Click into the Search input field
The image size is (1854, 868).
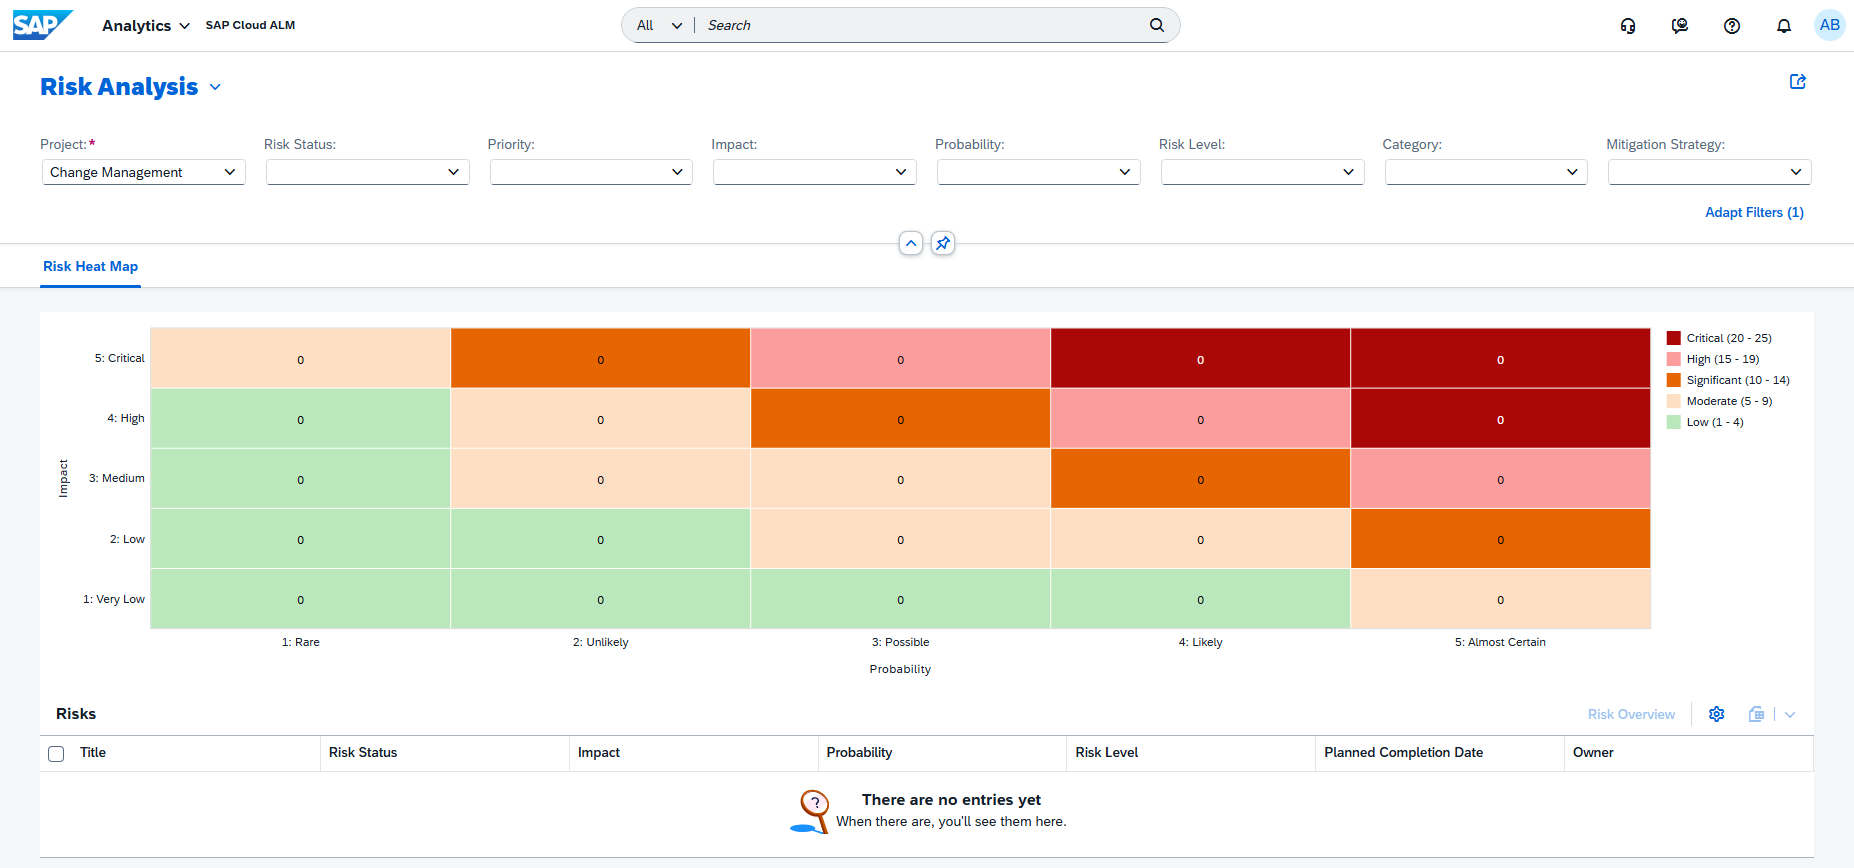coord(920,25)
